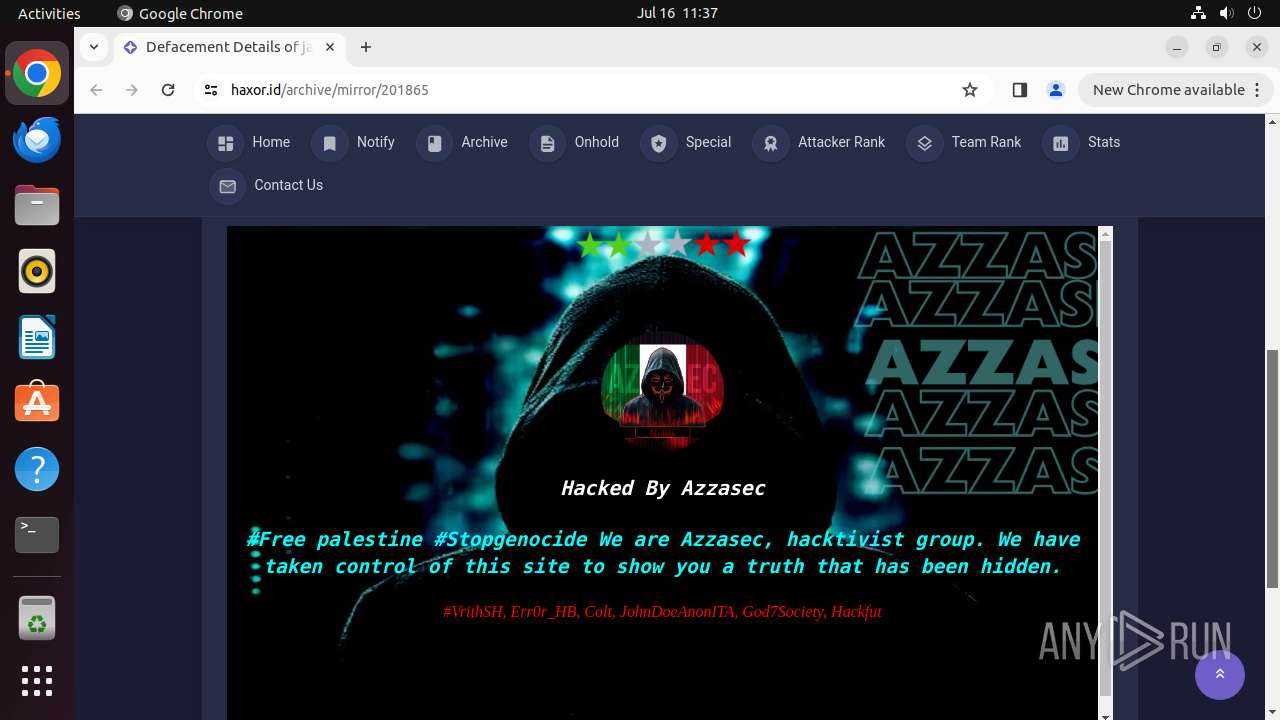
Task: Go forward in browser history
Action: [132, 90]
